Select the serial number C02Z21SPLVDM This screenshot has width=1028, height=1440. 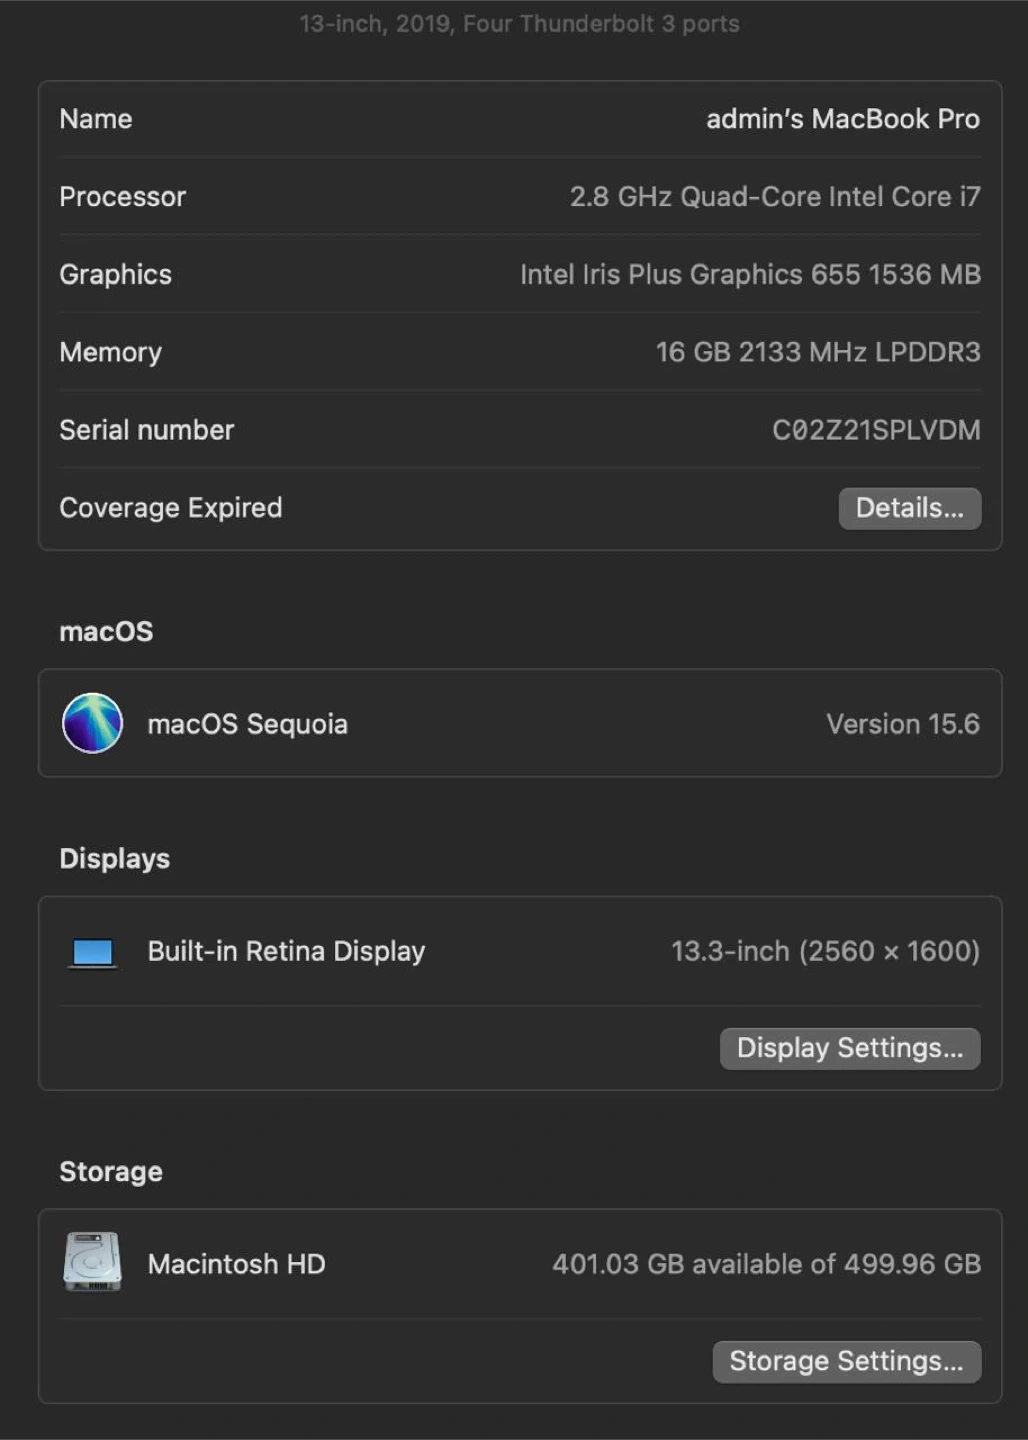[x=876, y=430]
